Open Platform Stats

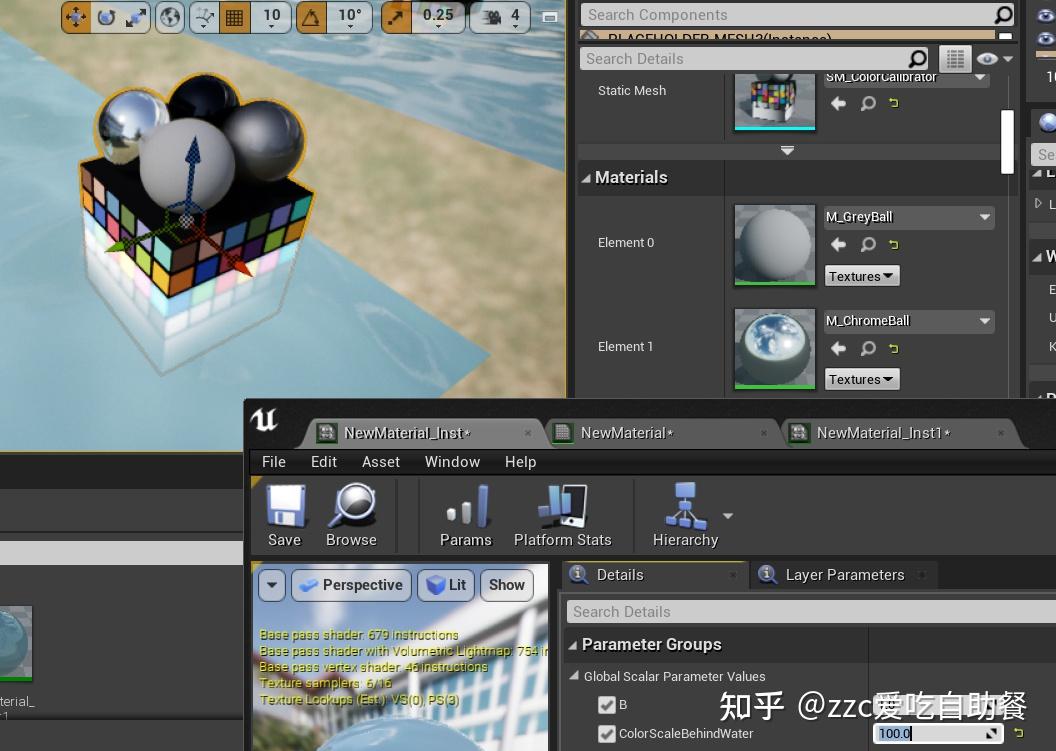pos(562,516)
